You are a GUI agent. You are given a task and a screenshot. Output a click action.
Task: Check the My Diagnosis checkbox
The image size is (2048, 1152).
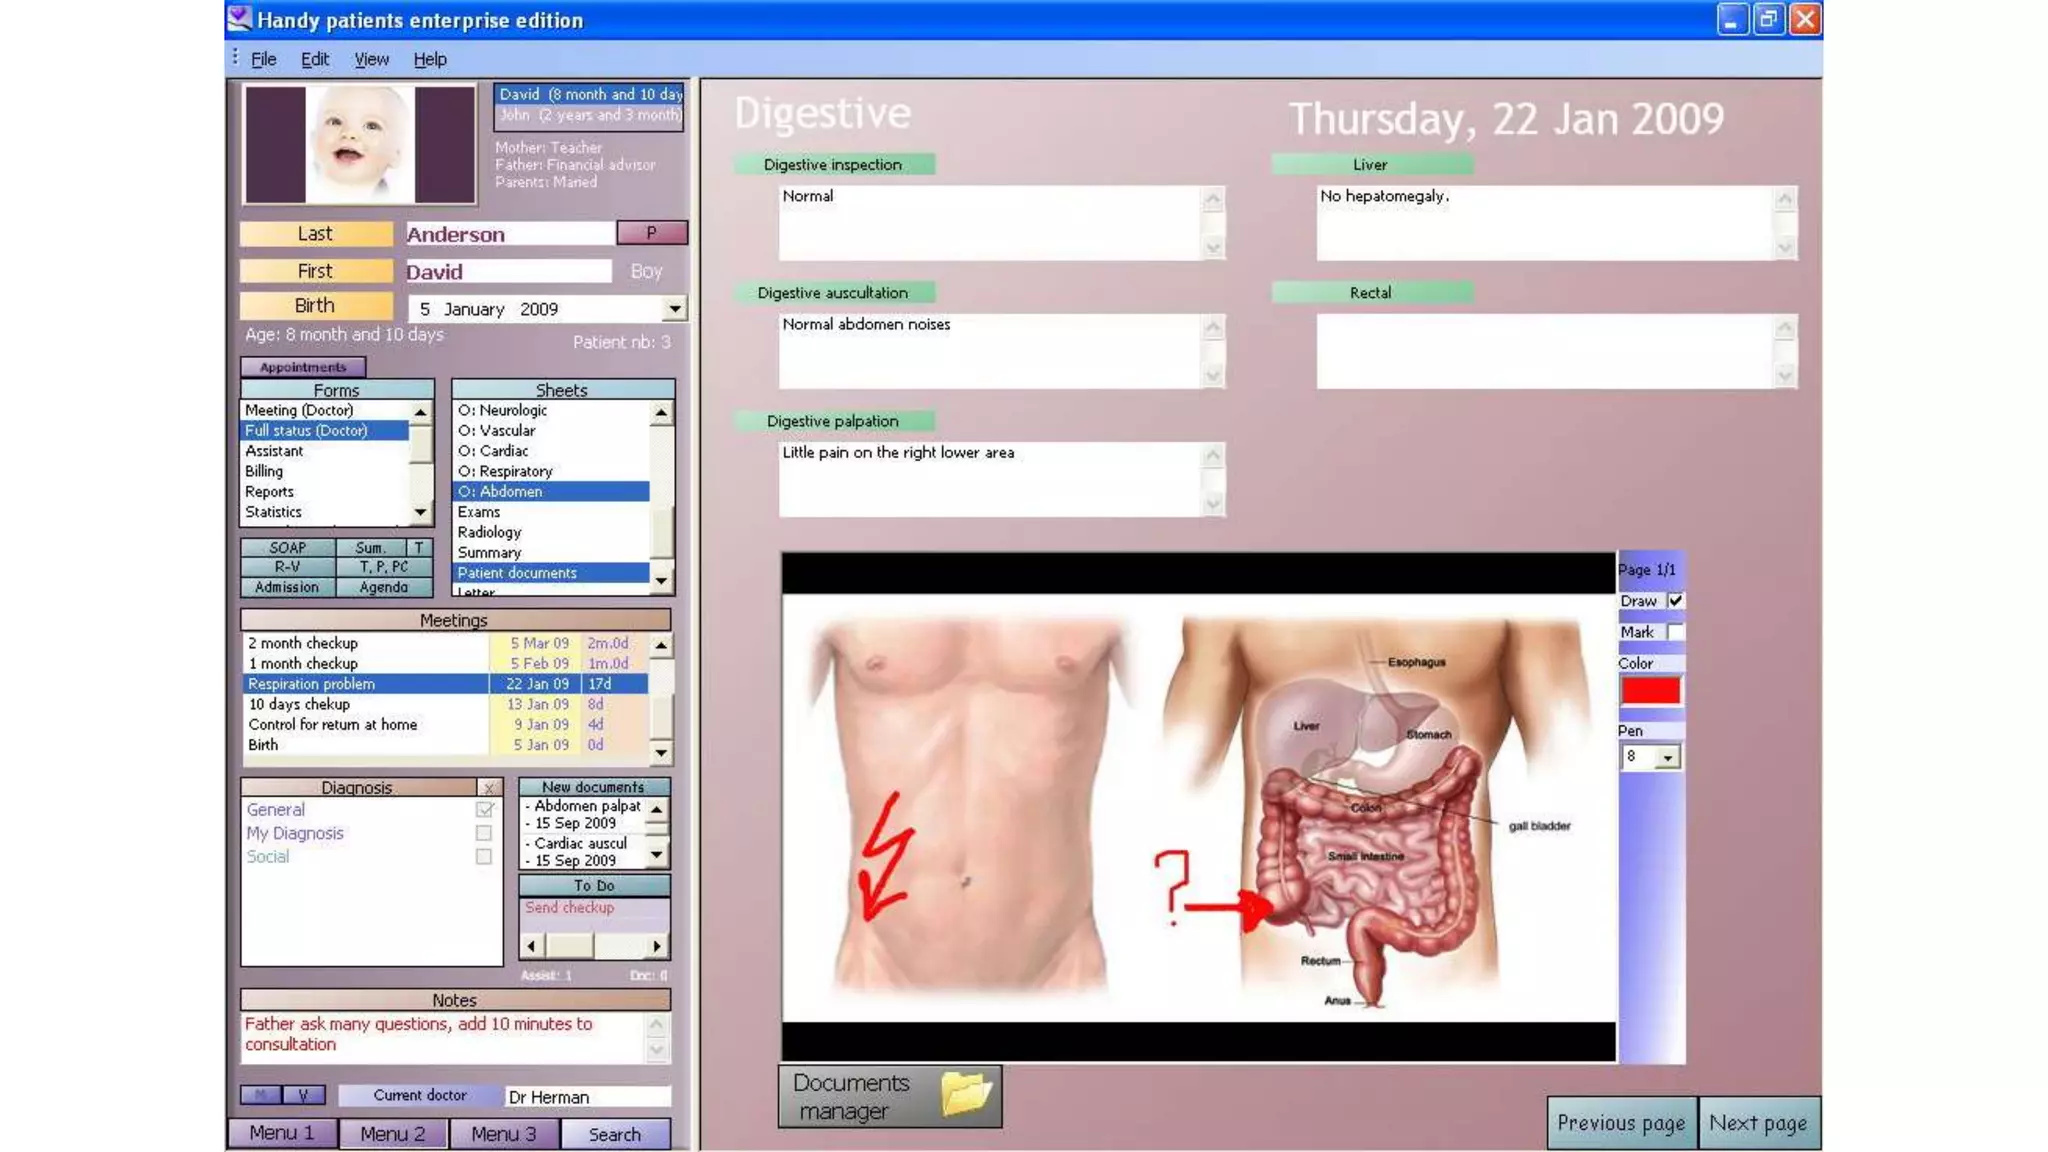click(484, 833)
